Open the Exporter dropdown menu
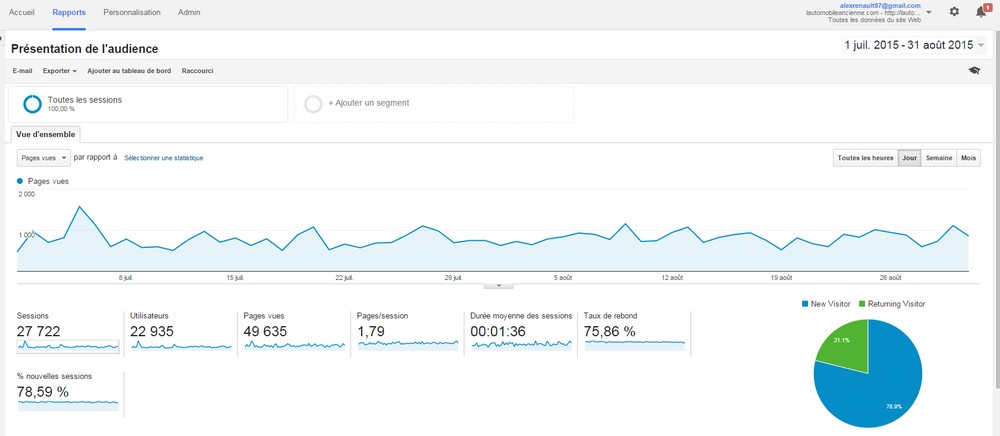Image resolution: width=1000 pixels, height=436 pixels. pyautogui.click(x=59, y=71)
